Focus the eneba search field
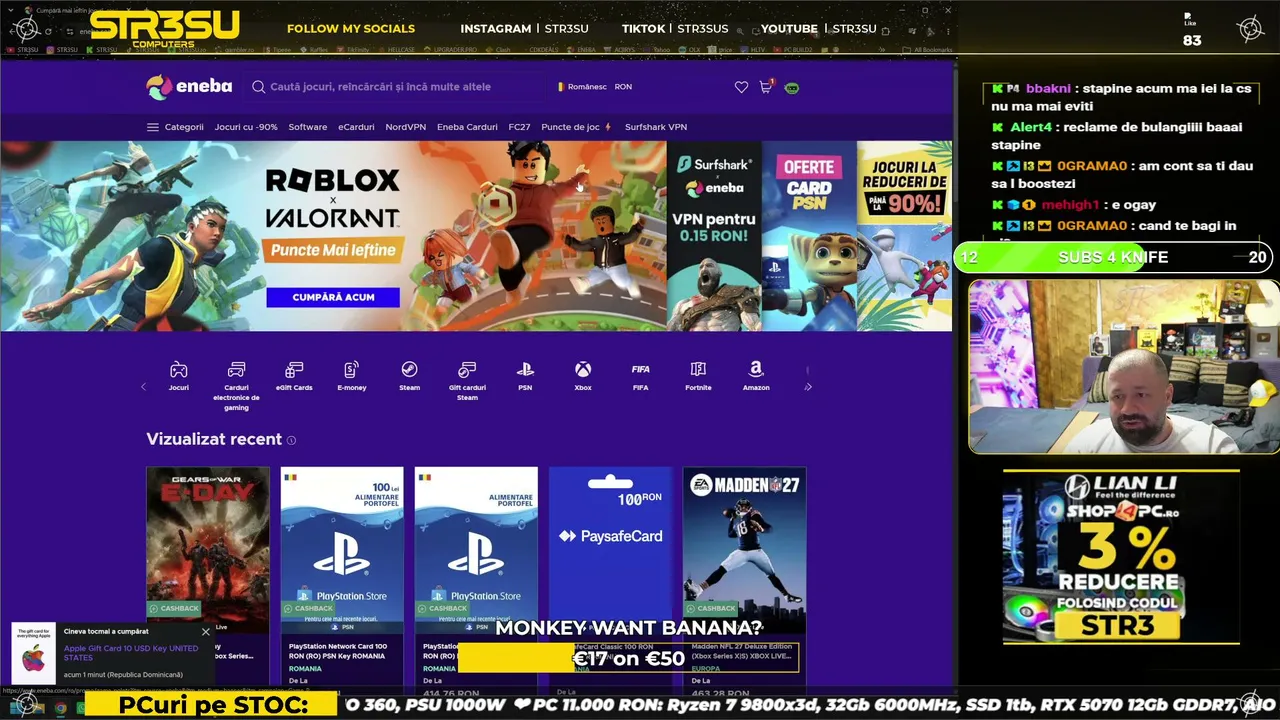This screenshot has width=1280, height=720. [395, 87]
